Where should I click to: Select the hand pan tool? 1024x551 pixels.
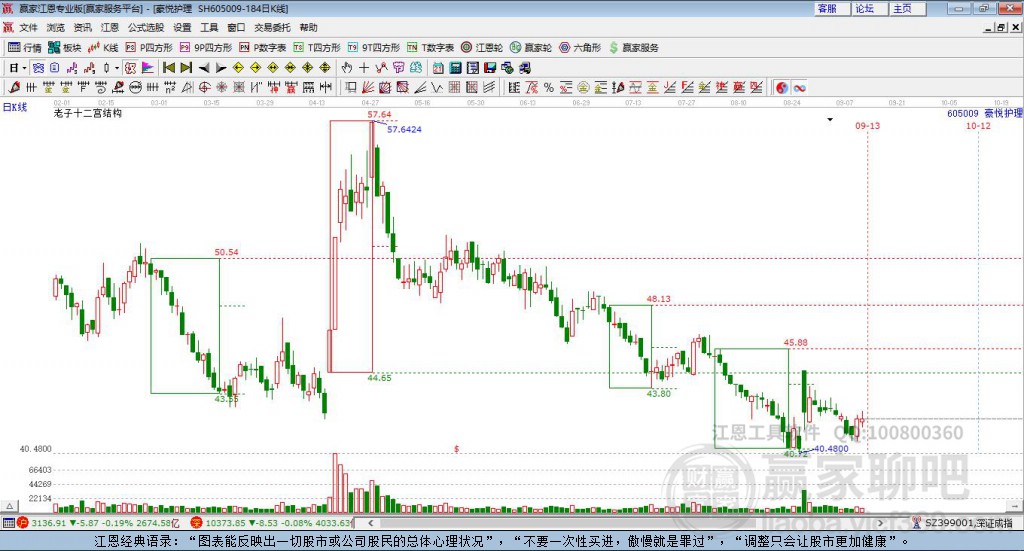pyautogui.click(x=347, y=68)
